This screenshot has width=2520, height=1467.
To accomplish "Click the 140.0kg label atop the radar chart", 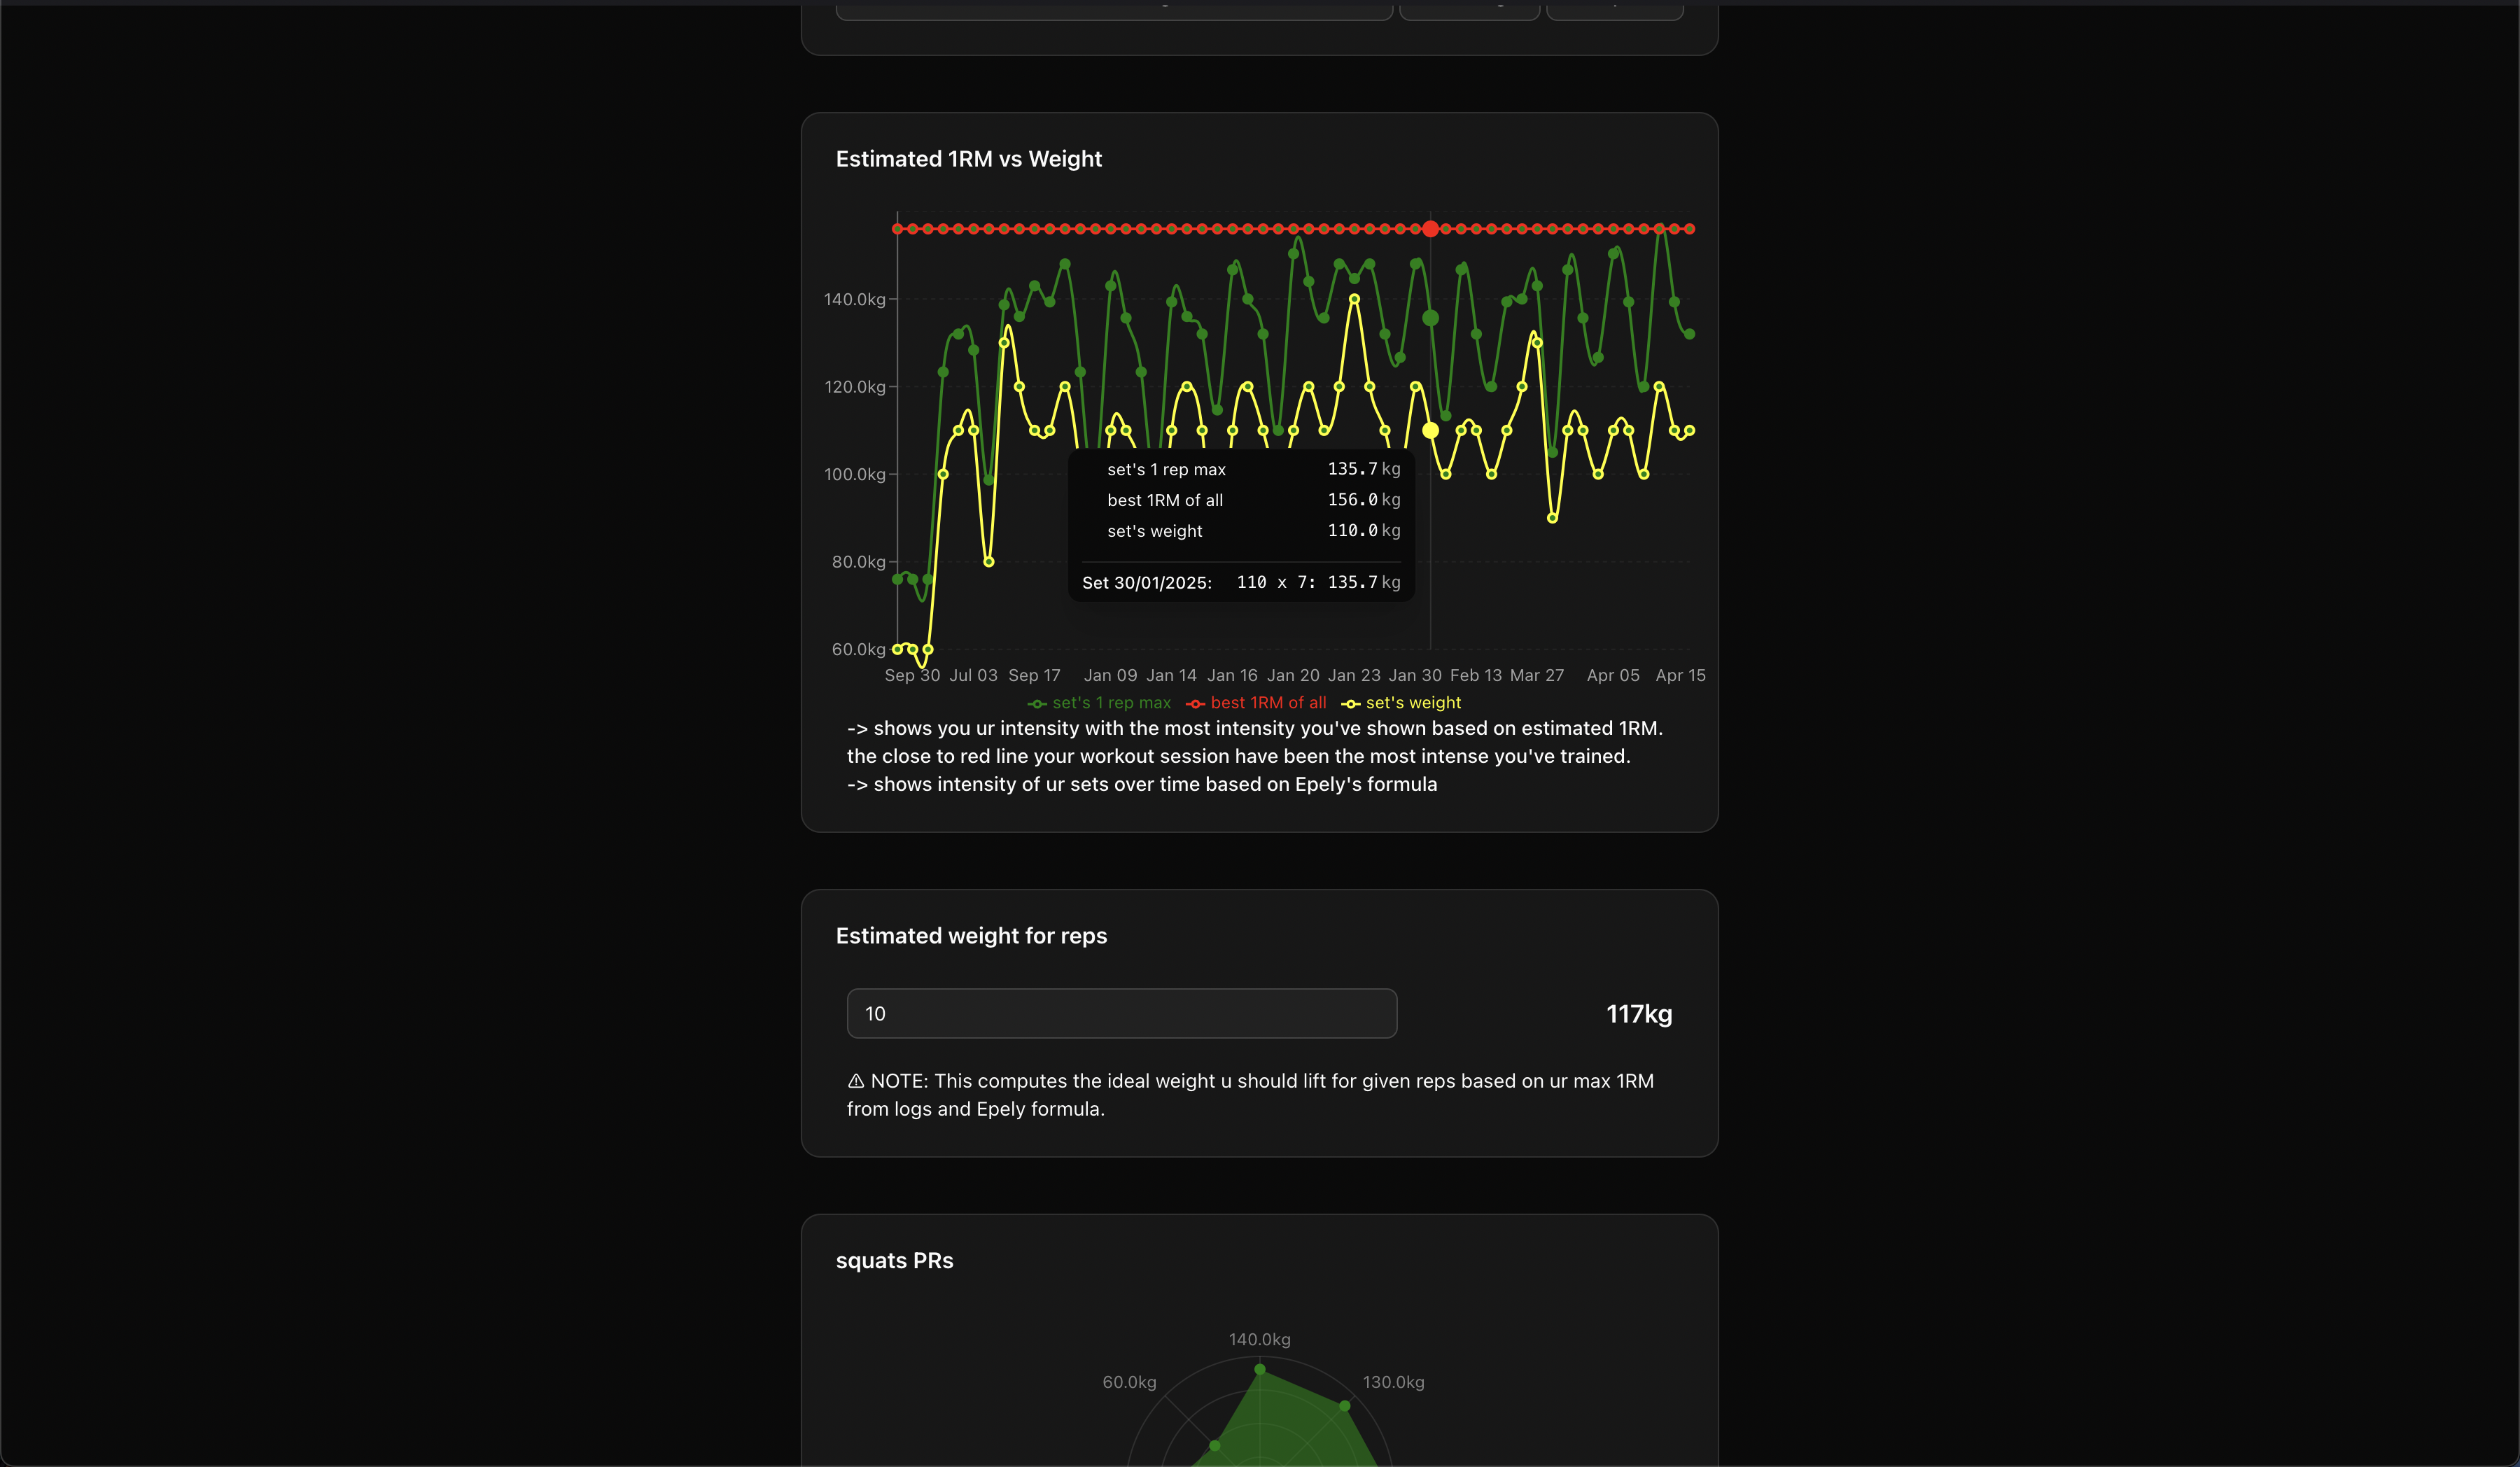I will [1259, 1339].
